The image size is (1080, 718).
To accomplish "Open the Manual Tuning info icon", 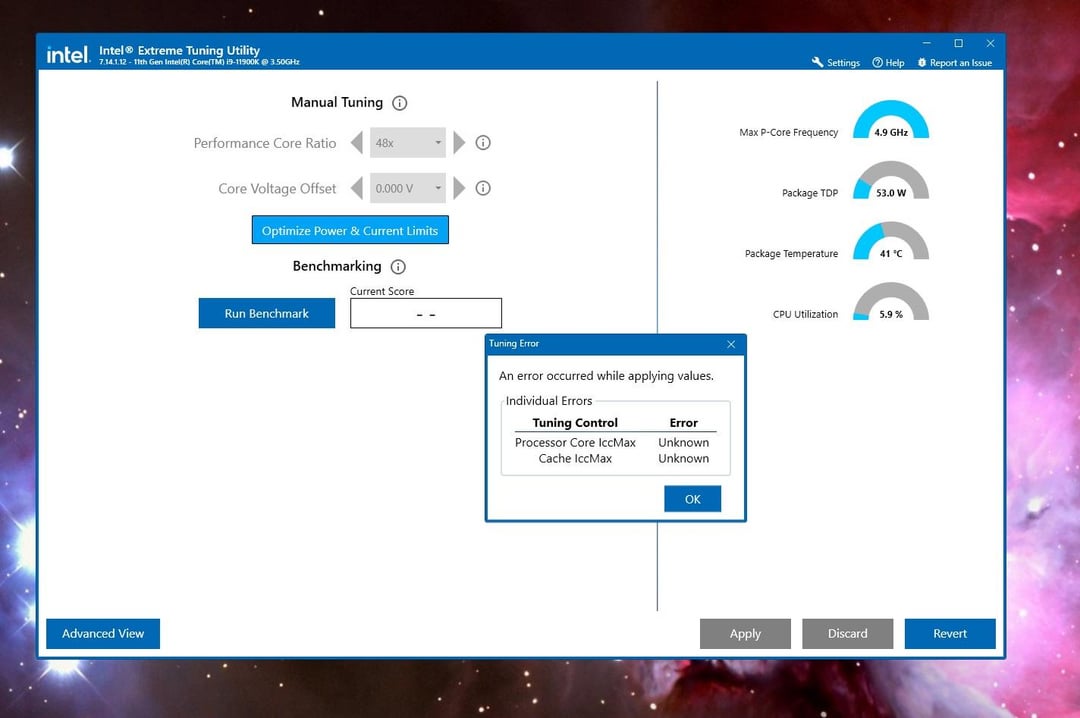I will [x=399, y=103].
